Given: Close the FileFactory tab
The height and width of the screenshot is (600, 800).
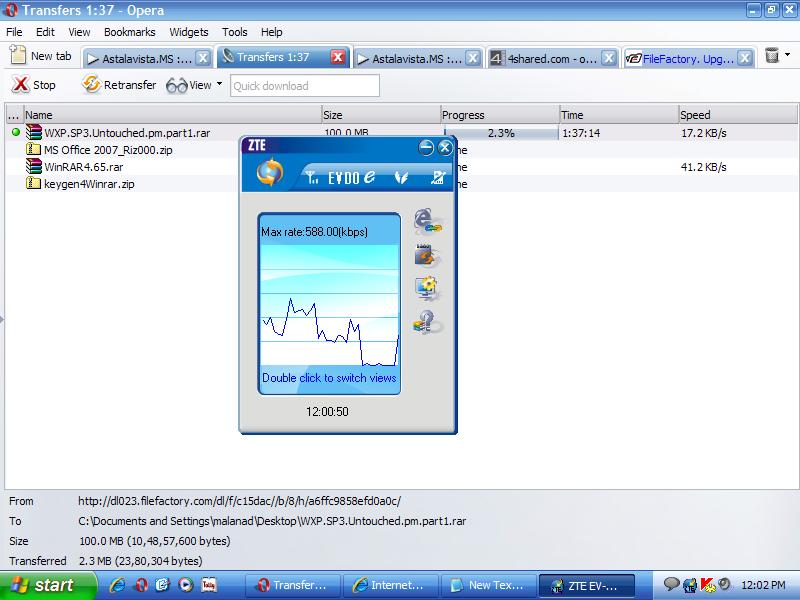Looking at the screenshot, I should point(745,58).
